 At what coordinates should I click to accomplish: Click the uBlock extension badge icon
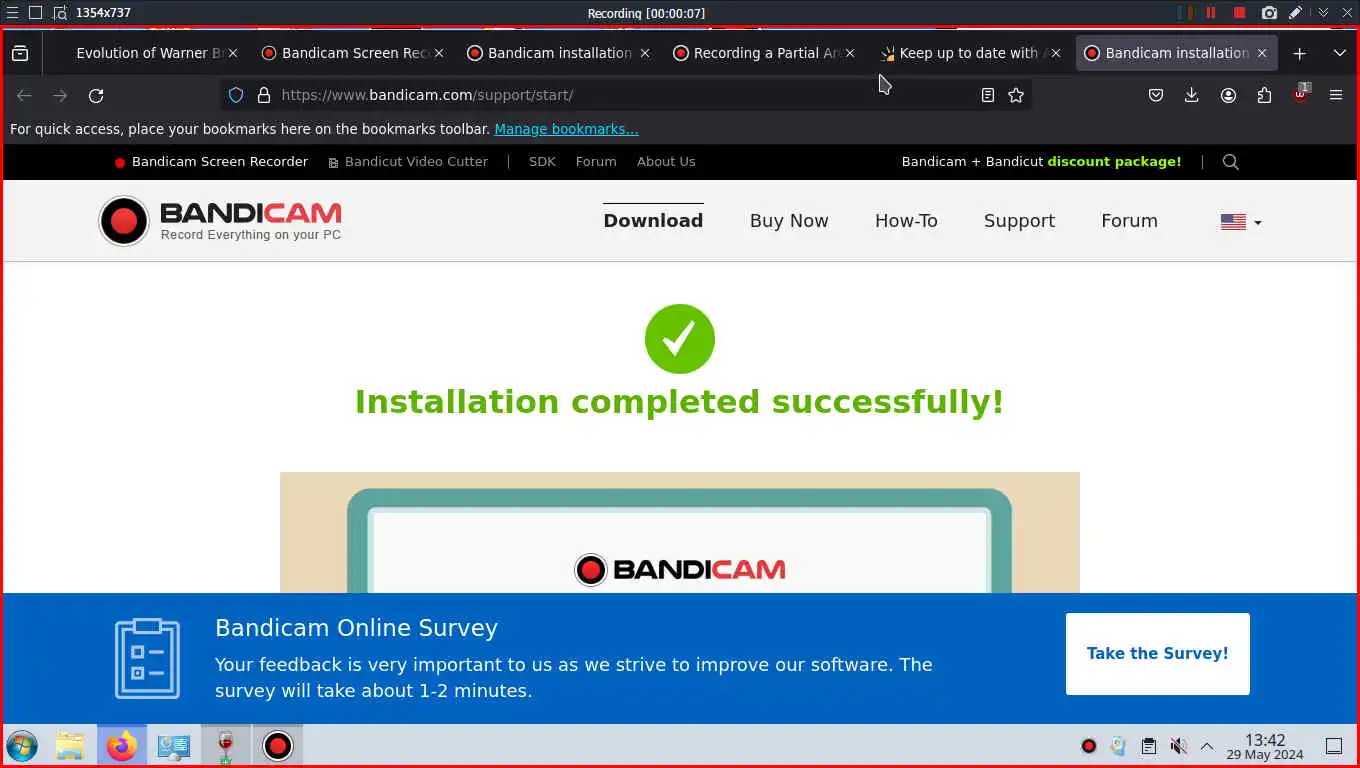1300,94
